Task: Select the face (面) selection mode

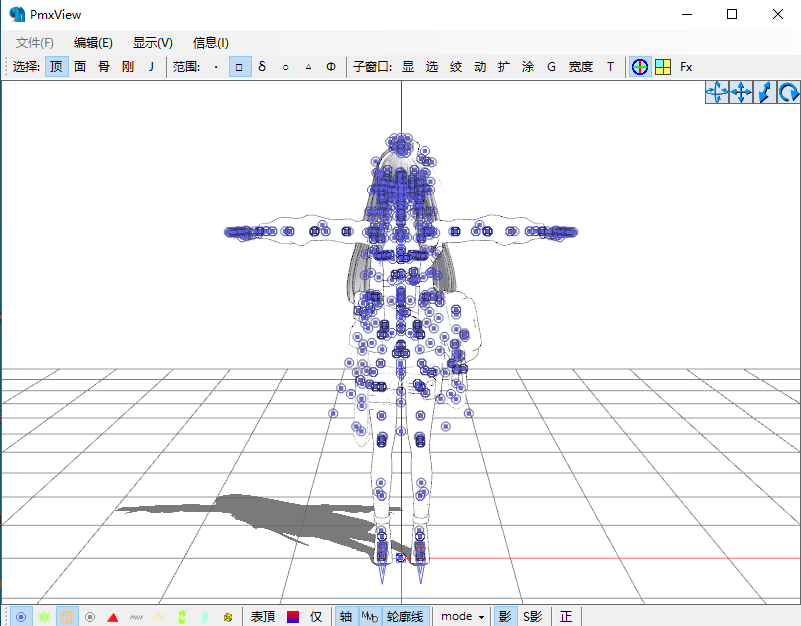Action: [80, 67]
